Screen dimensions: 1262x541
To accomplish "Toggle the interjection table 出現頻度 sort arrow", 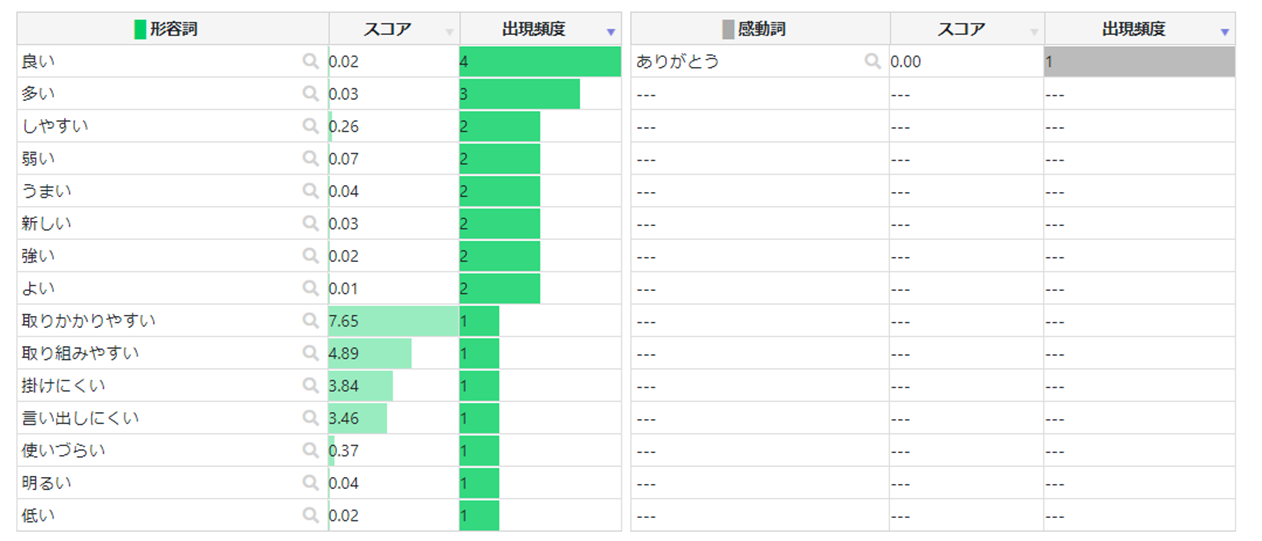I will pyautogui.click(x=1224, y=32).
